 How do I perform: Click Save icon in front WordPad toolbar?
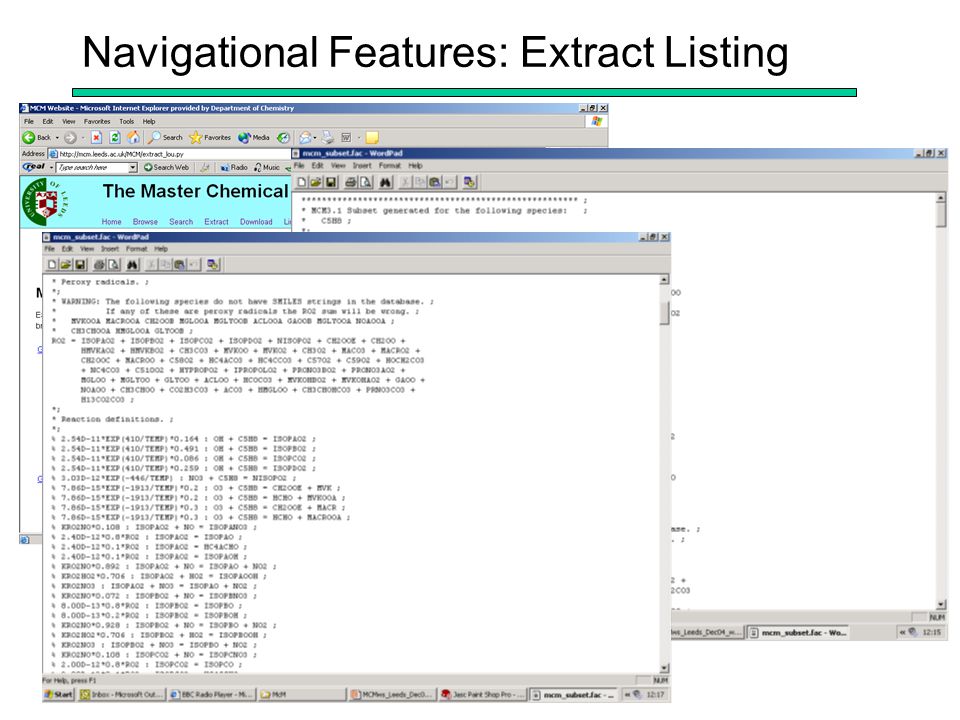click(x=80, y=264)
